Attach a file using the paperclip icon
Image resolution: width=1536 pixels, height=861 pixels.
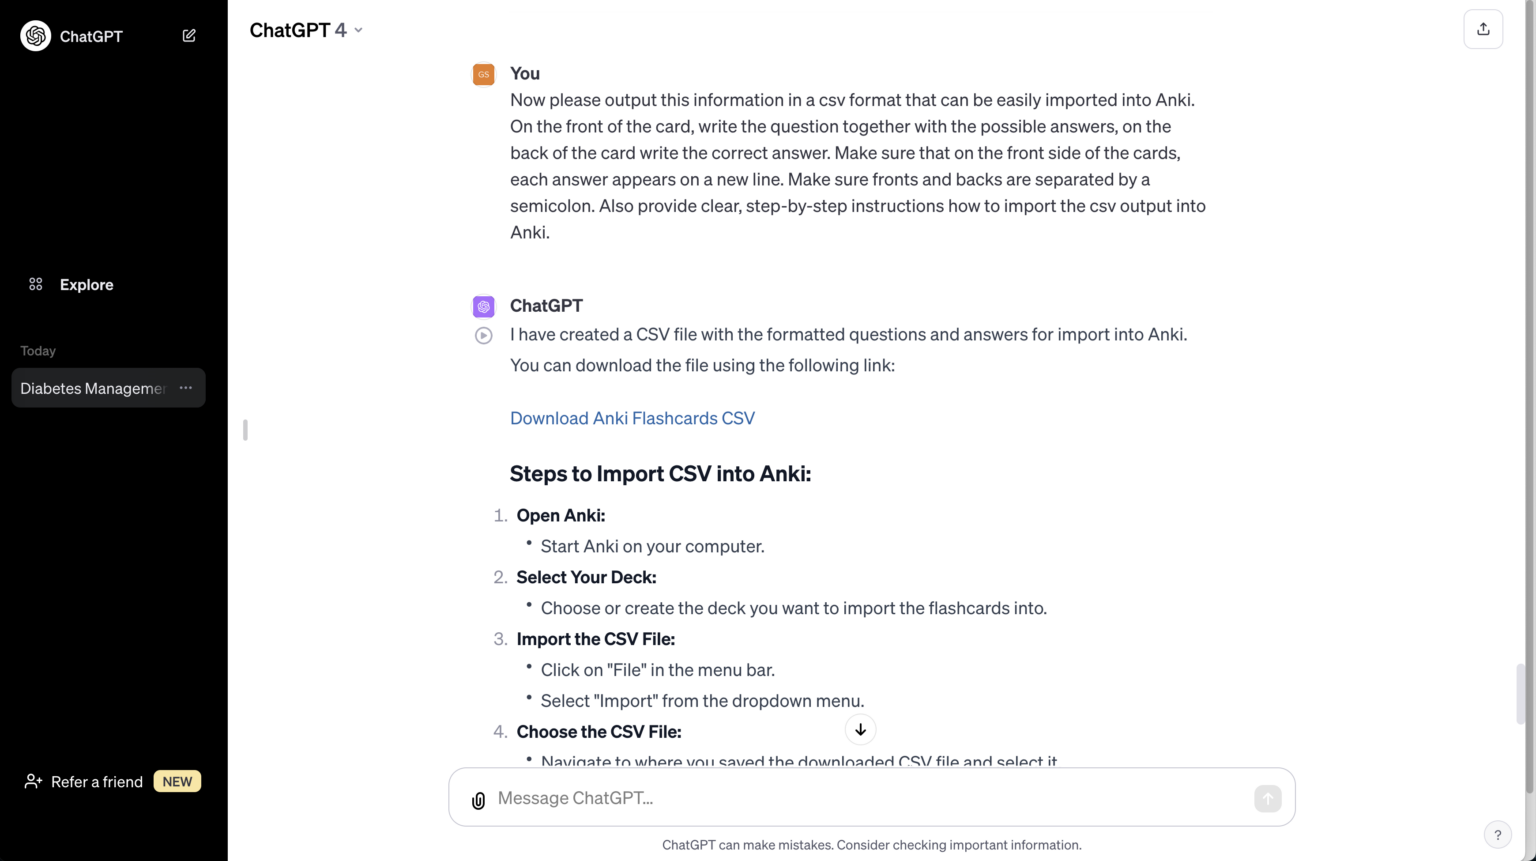[479, 800]
